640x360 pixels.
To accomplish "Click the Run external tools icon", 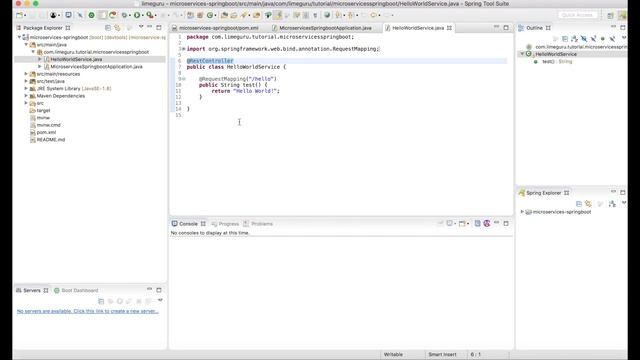I will (150, 15).
